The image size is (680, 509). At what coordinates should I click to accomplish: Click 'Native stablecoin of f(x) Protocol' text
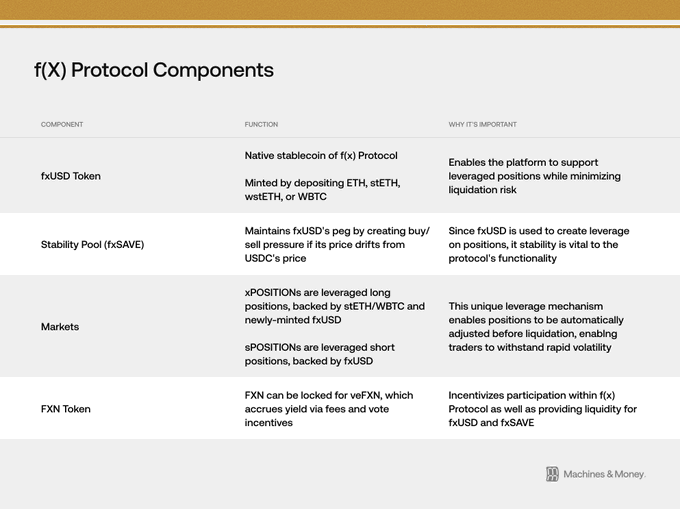pos(321,156)
